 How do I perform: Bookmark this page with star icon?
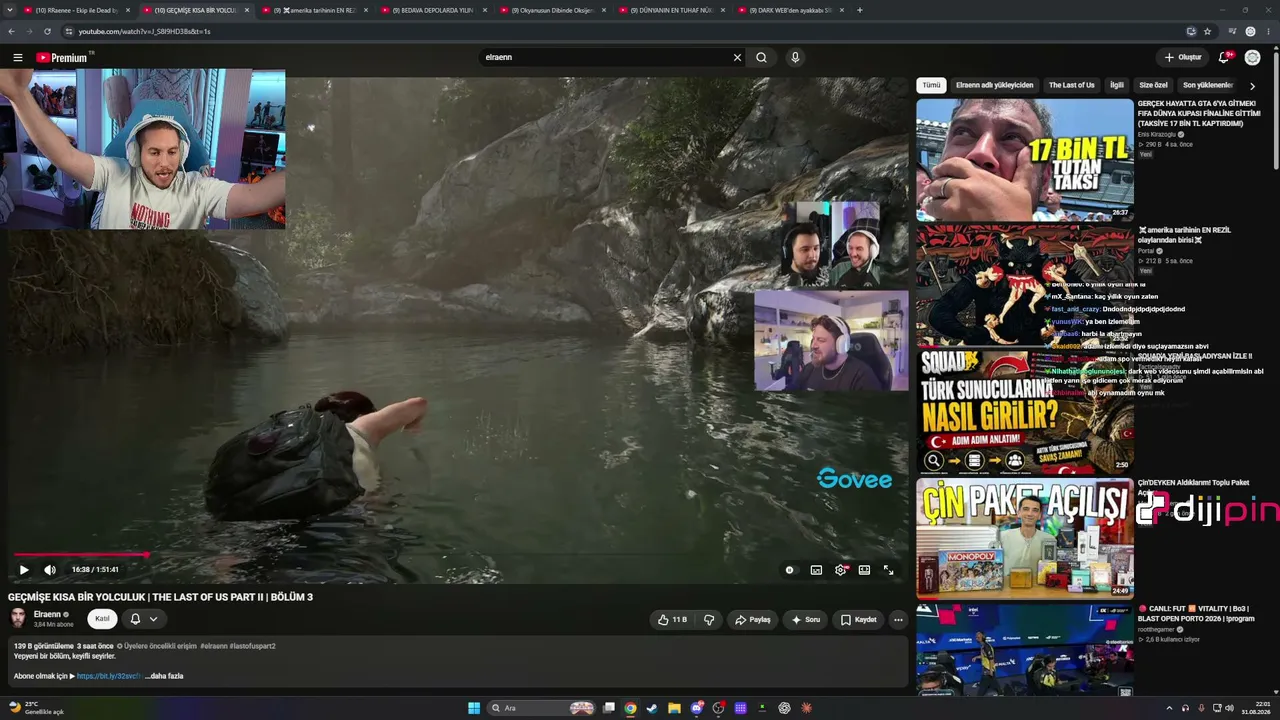click(x=1208, y=31)
